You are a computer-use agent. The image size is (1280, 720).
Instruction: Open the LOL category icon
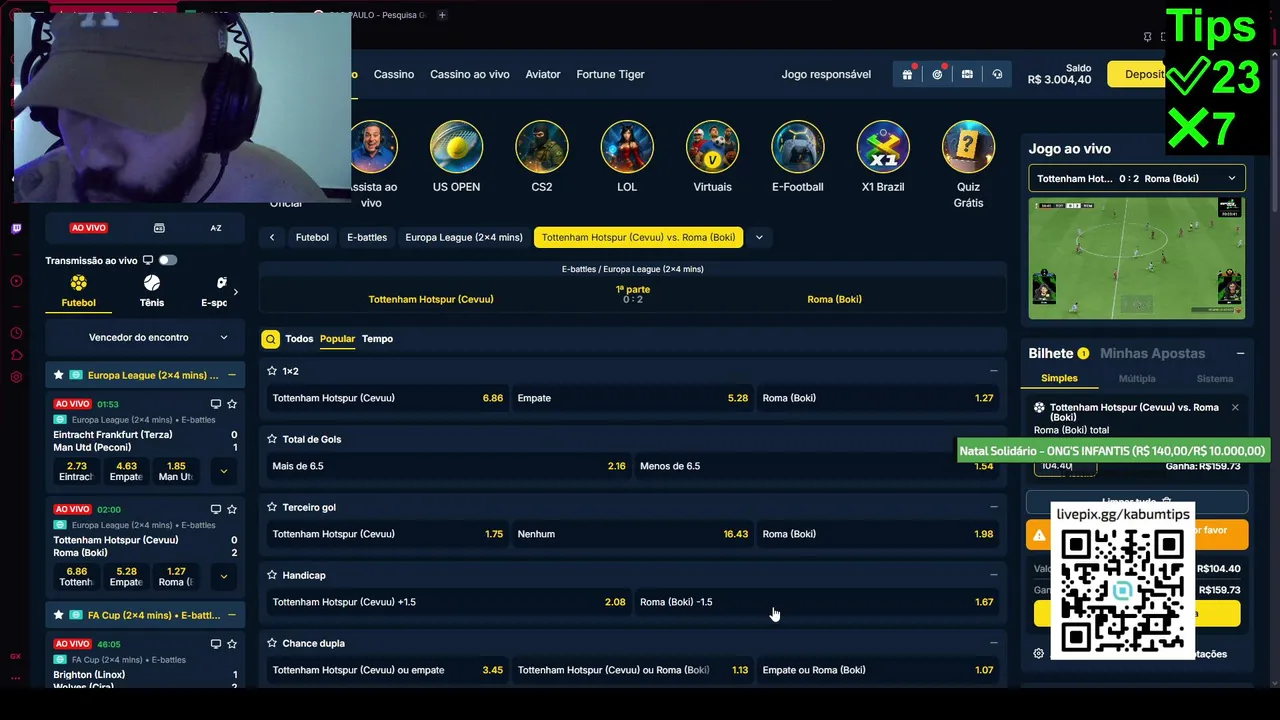click(627, 147)
